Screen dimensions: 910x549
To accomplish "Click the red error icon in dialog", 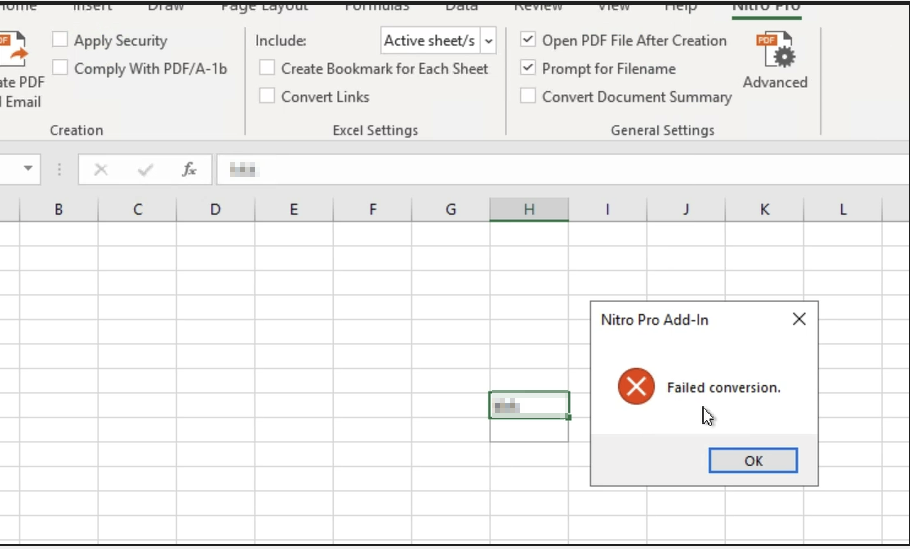I will pos(636,387).
